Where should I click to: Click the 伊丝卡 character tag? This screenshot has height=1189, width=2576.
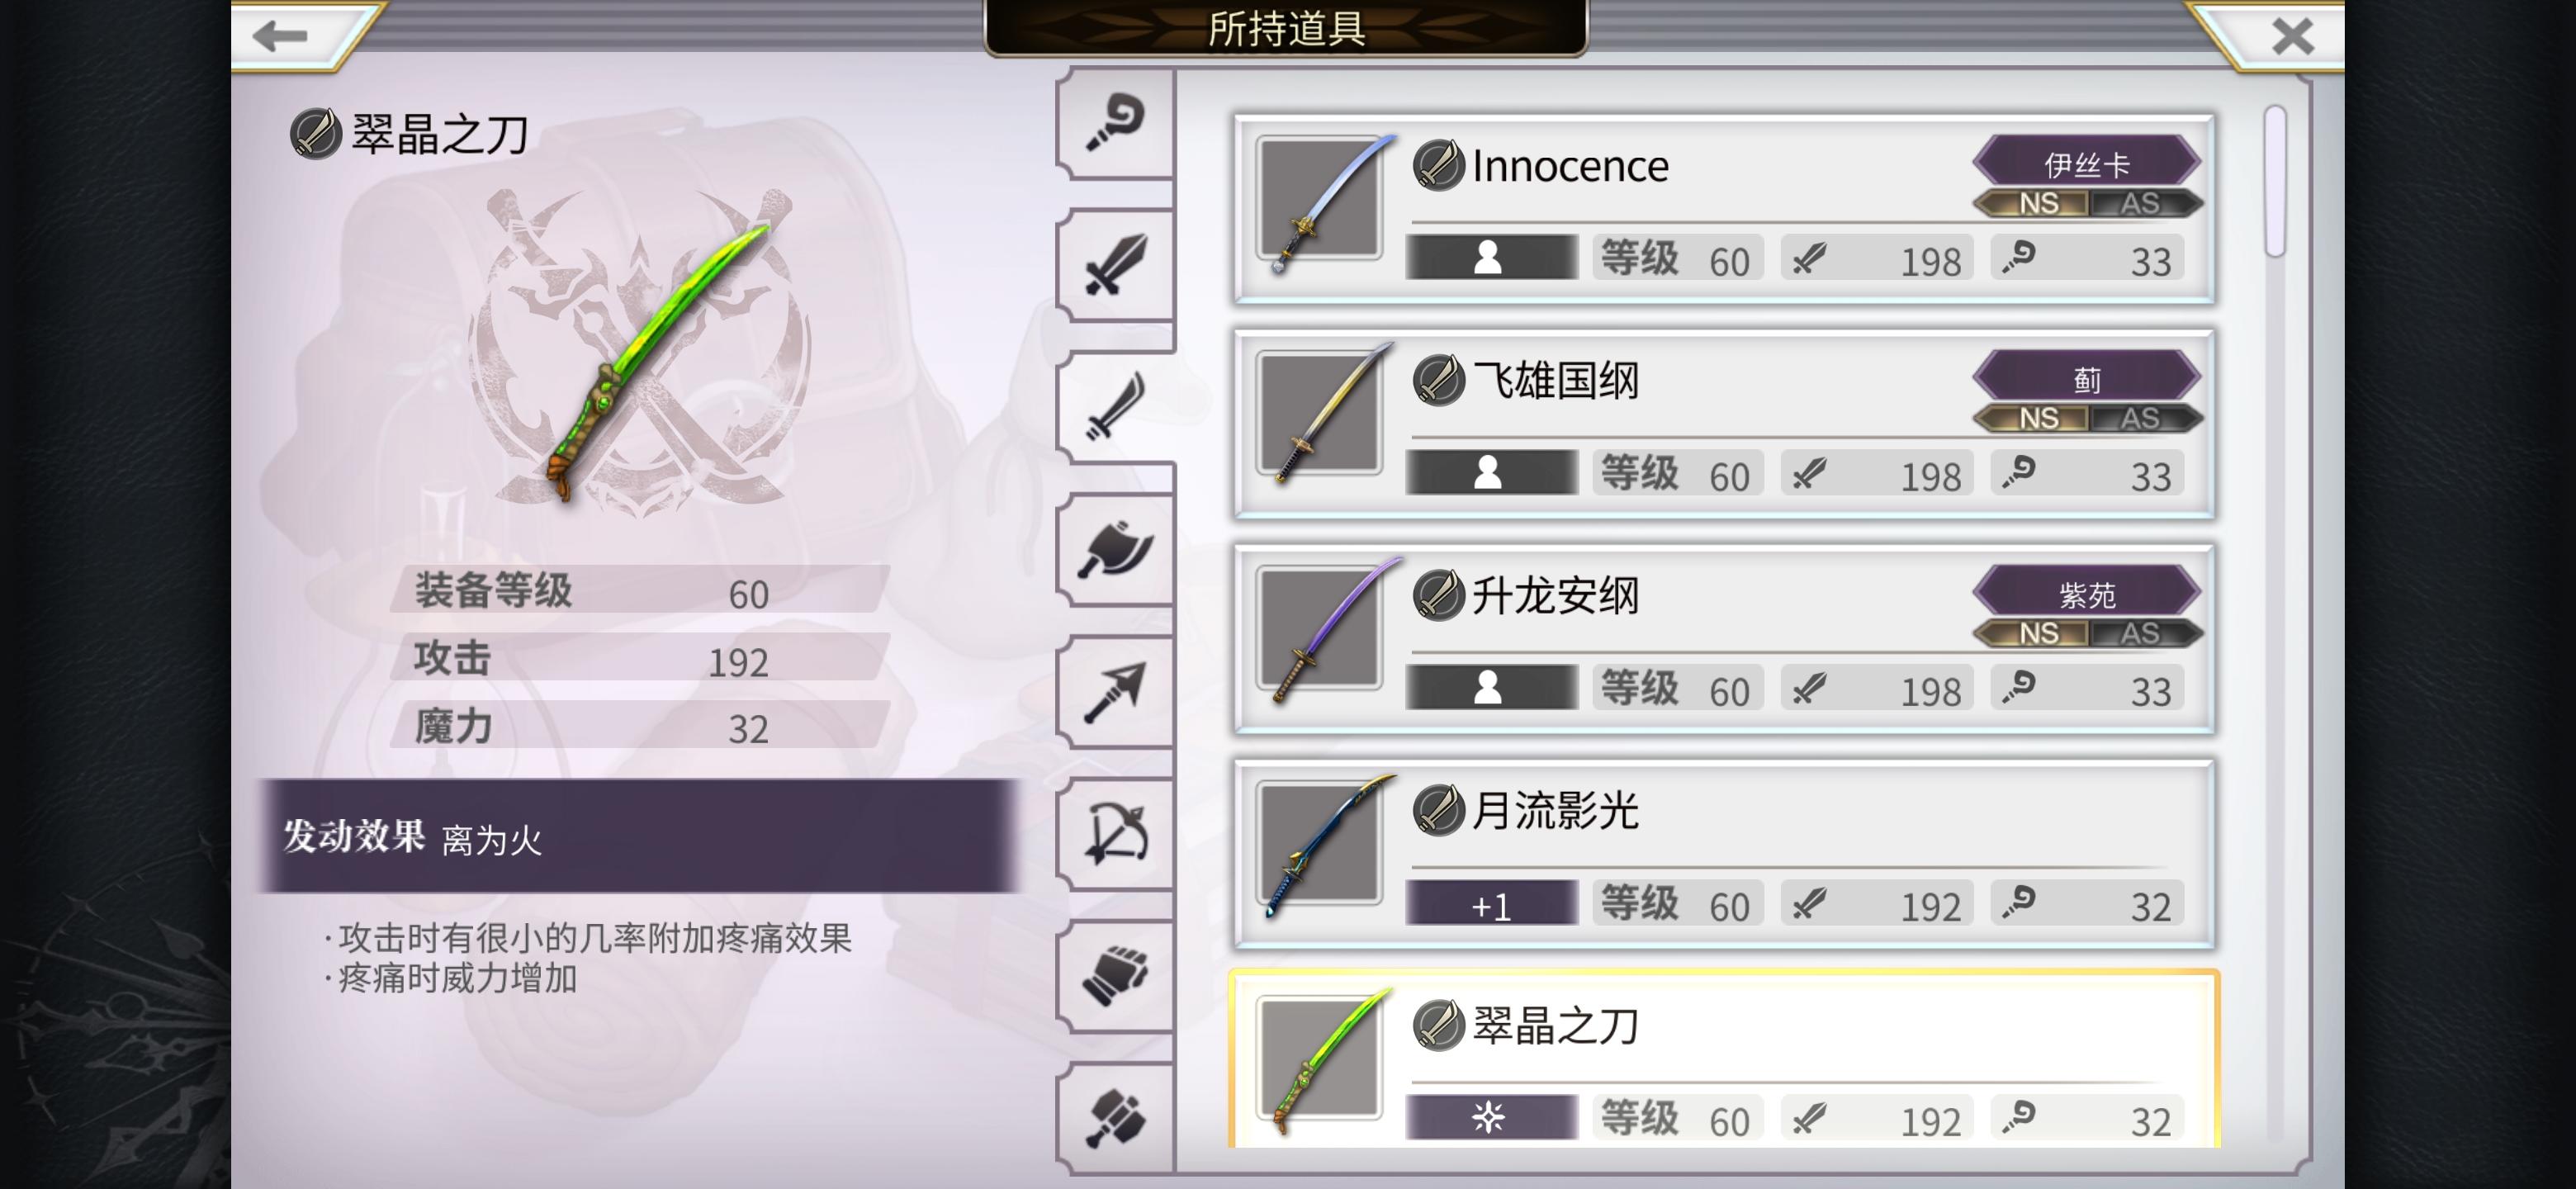point(2088,163)
